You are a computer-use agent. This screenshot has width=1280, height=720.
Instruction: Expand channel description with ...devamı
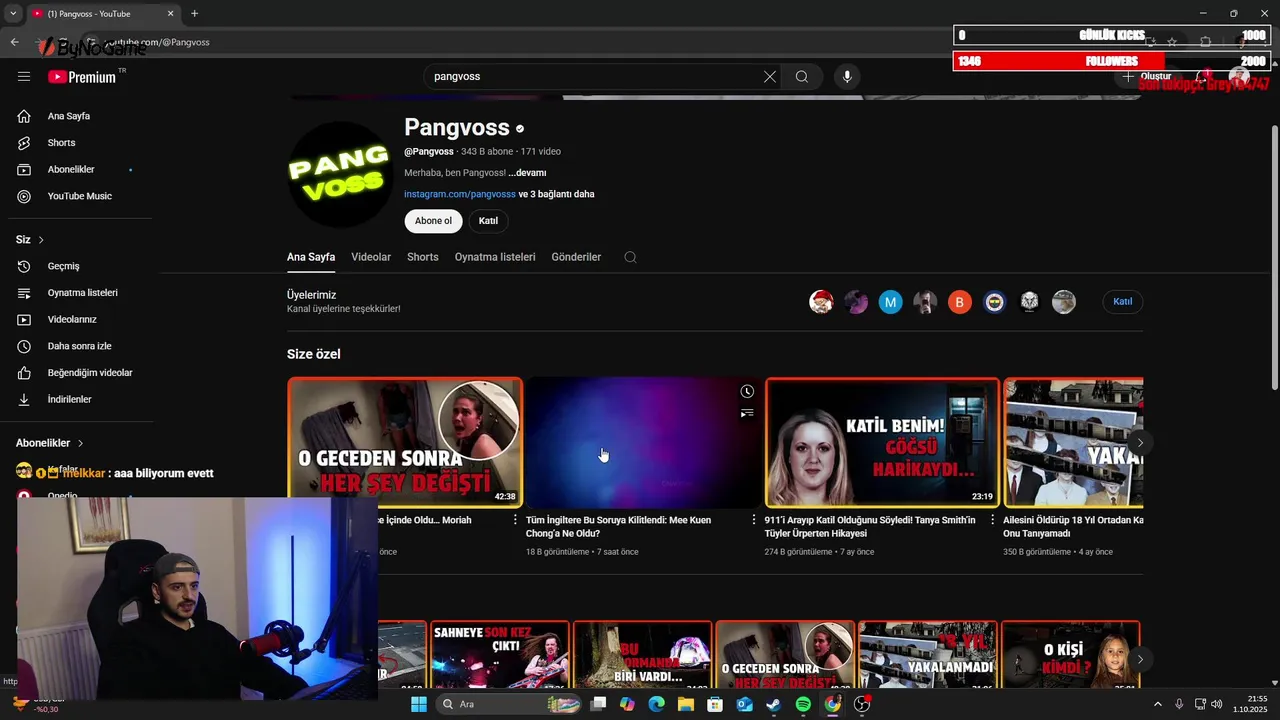tap(527, 173)
